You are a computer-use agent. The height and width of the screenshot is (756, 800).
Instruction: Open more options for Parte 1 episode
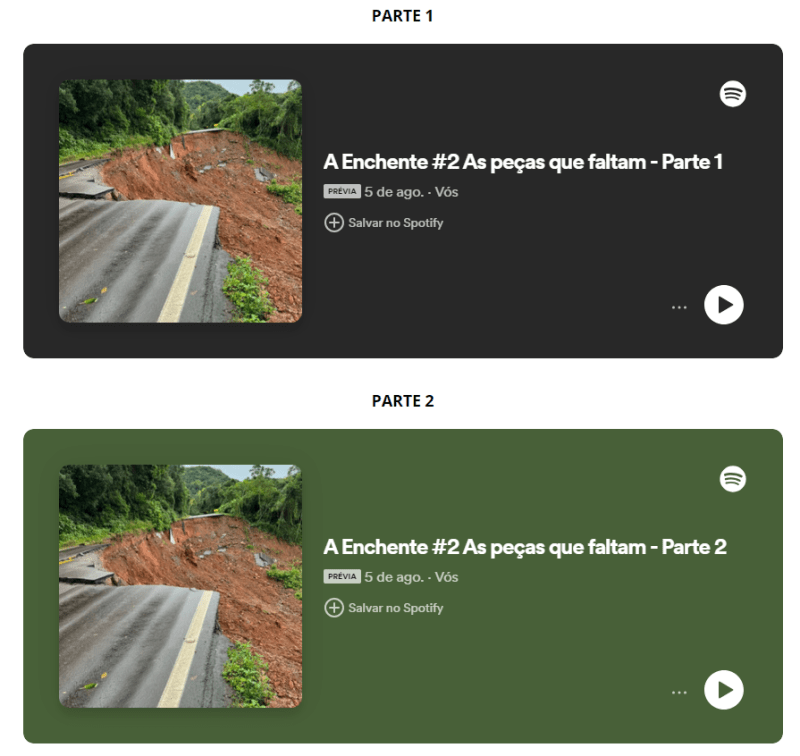(679, 307)
